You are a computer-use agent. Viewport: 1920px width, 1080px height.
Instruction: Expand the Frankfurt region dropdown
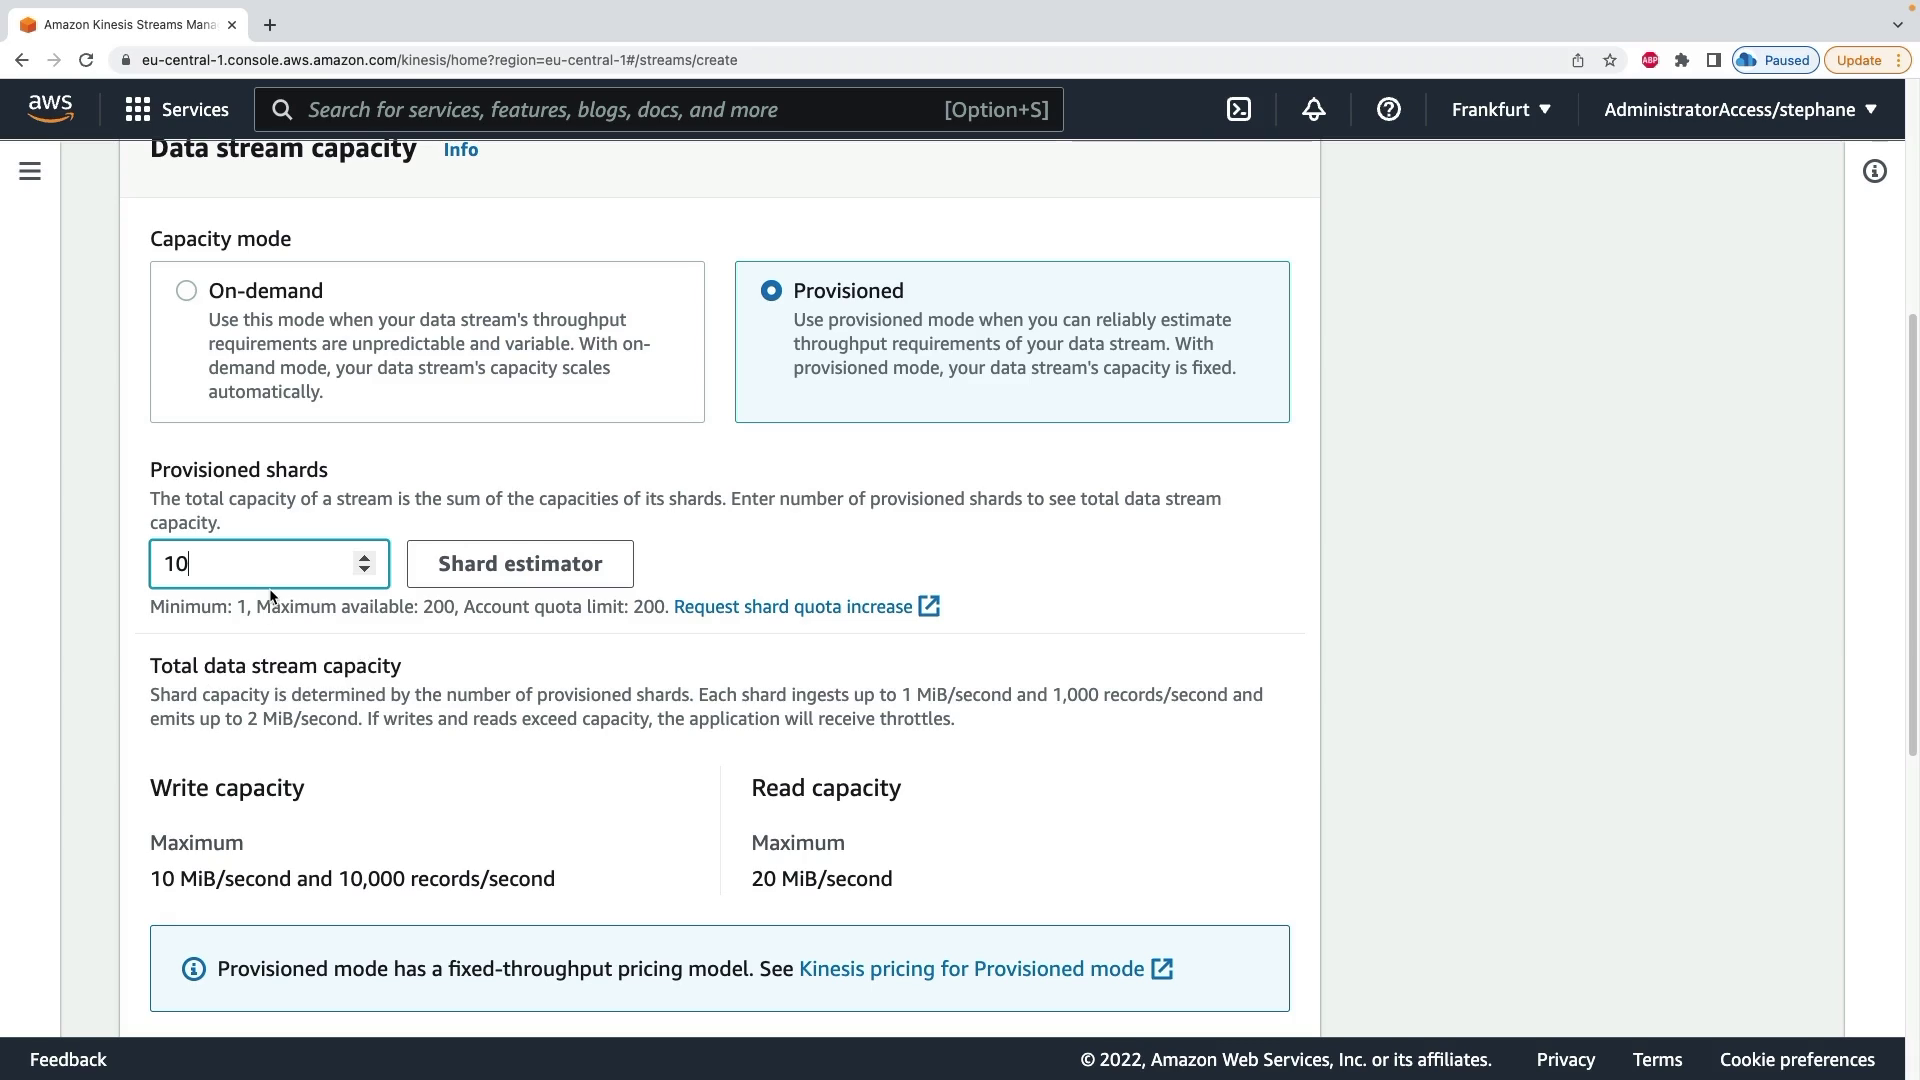click(x=1501, y=110)
